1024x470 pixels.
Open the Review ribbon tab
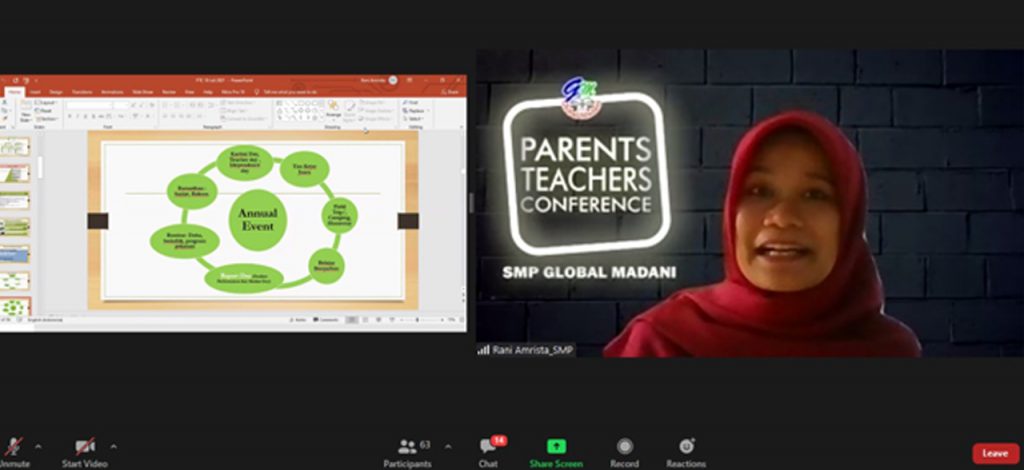(168, 92)
